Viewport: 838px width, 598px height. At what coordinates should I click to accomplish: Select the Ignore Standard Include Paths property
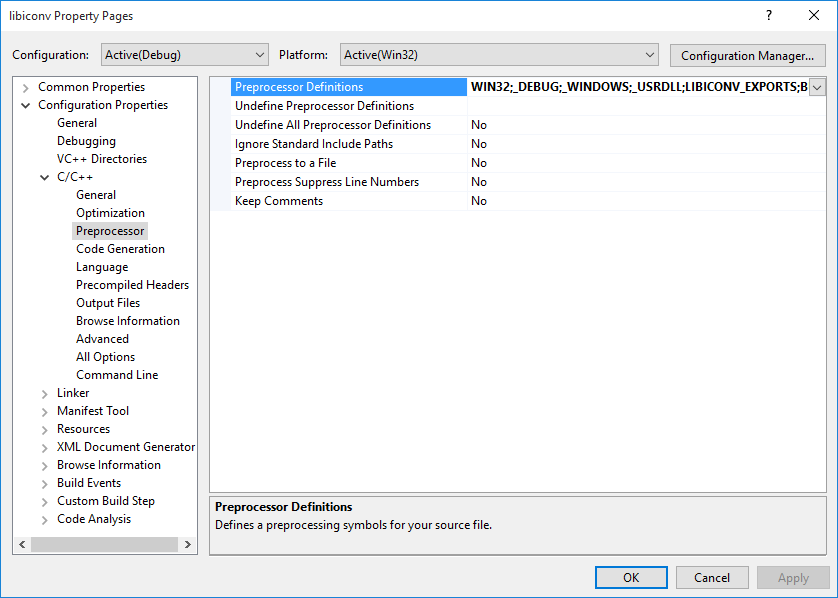tap(348, 144)
